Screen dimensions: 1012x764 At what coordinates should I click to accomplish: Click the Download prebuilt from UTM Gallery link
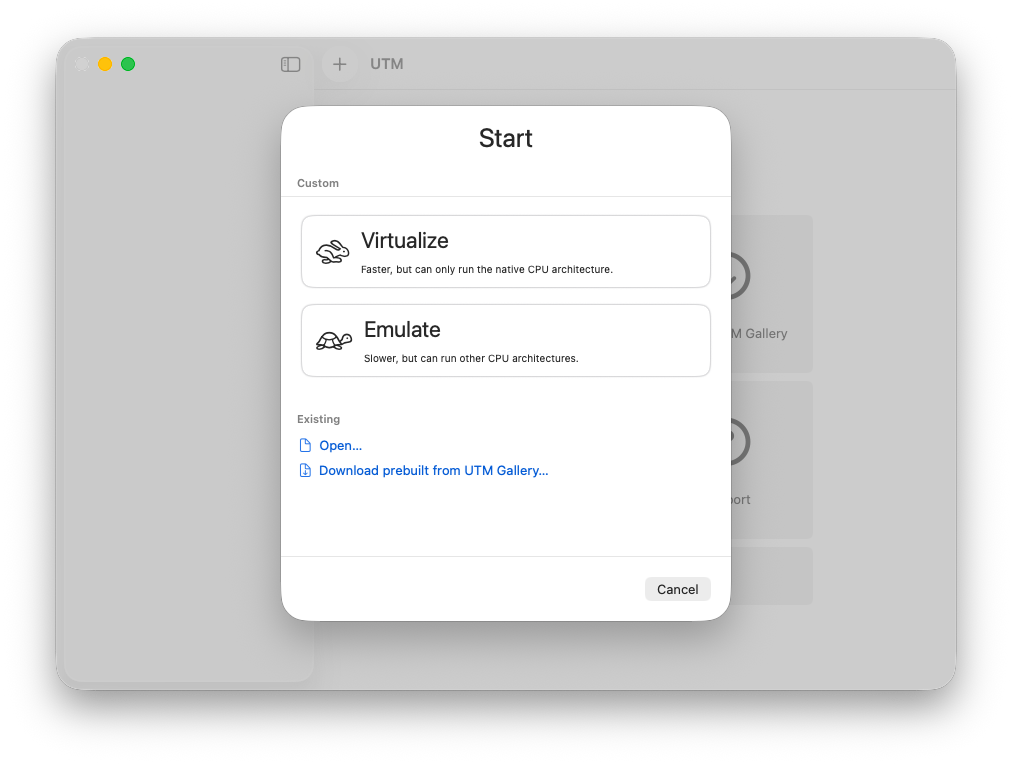(435, 470)
